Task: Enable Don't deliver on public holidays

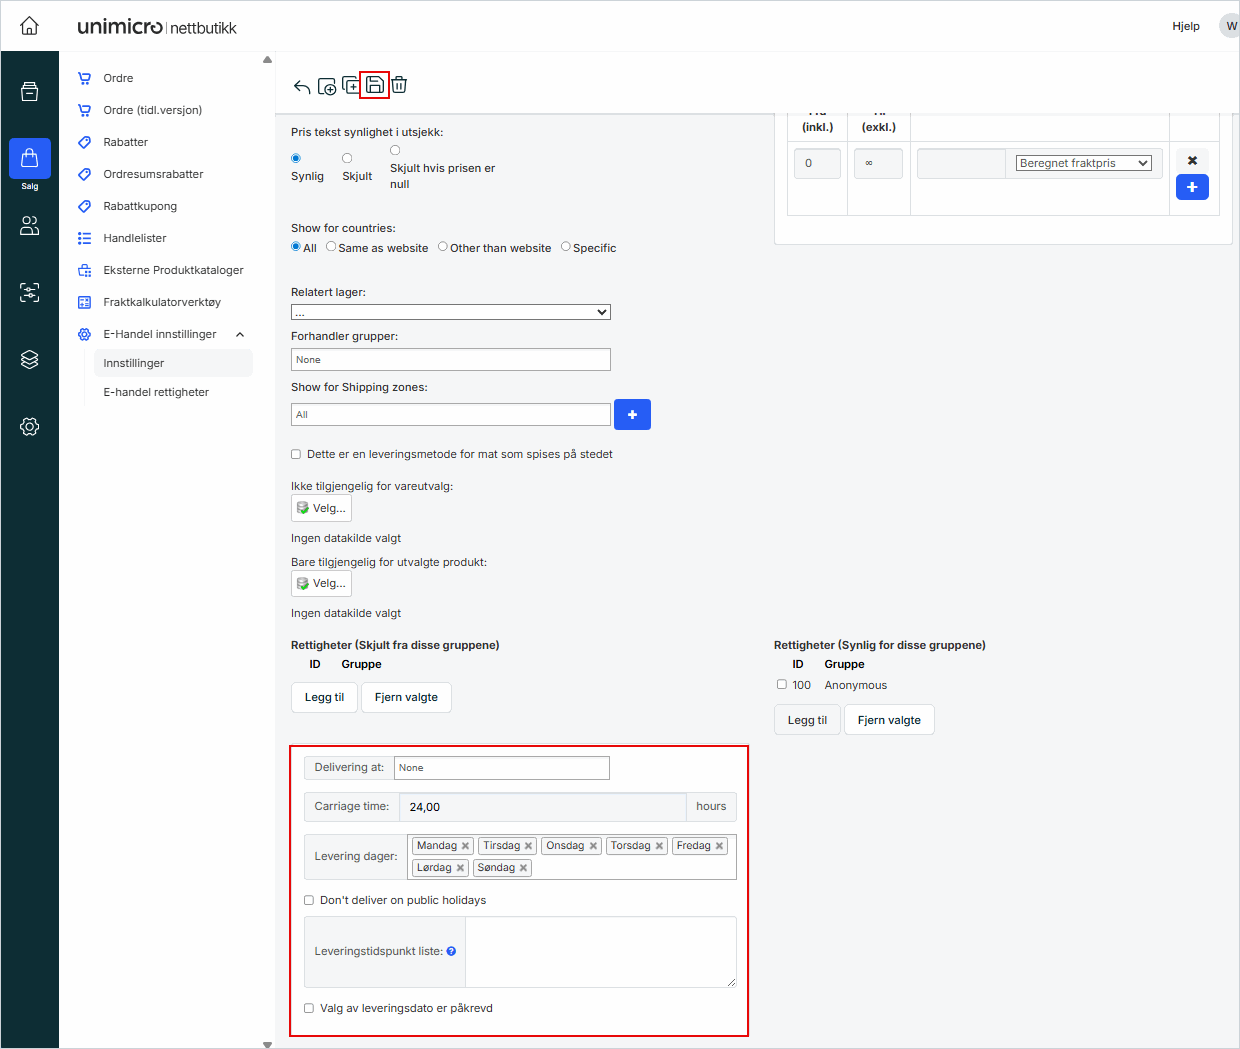Action: (x=309, y=900)
